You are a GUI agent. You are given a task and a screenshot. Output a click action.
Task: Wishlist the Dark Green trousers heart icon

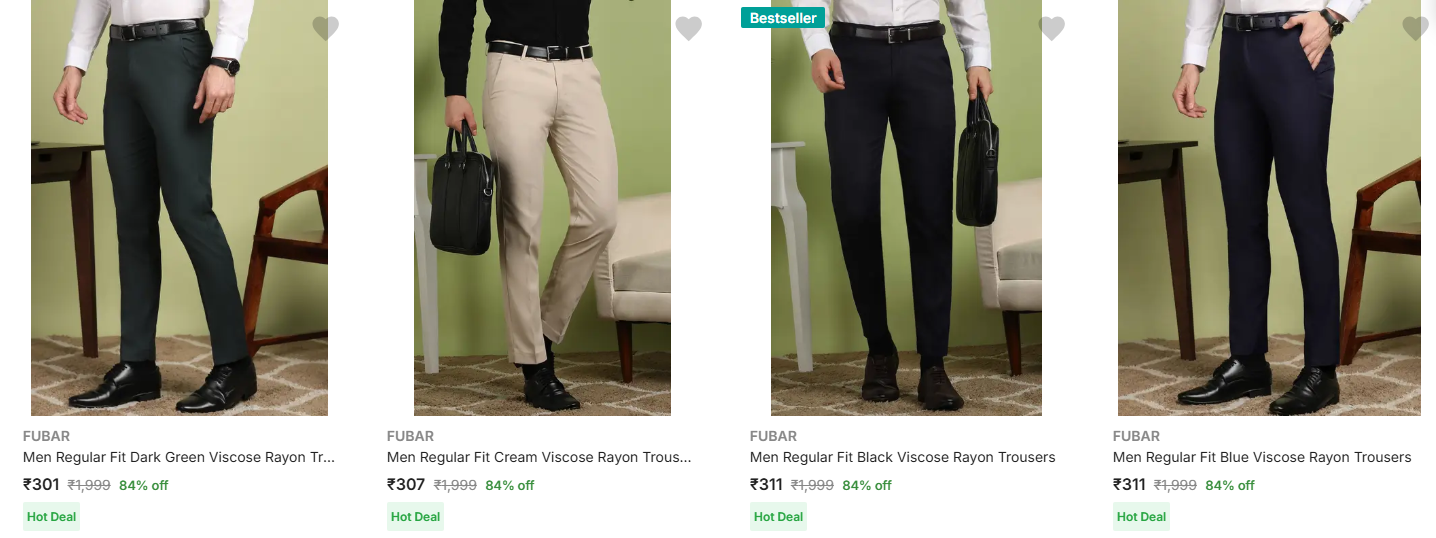[x=325, y=28]
